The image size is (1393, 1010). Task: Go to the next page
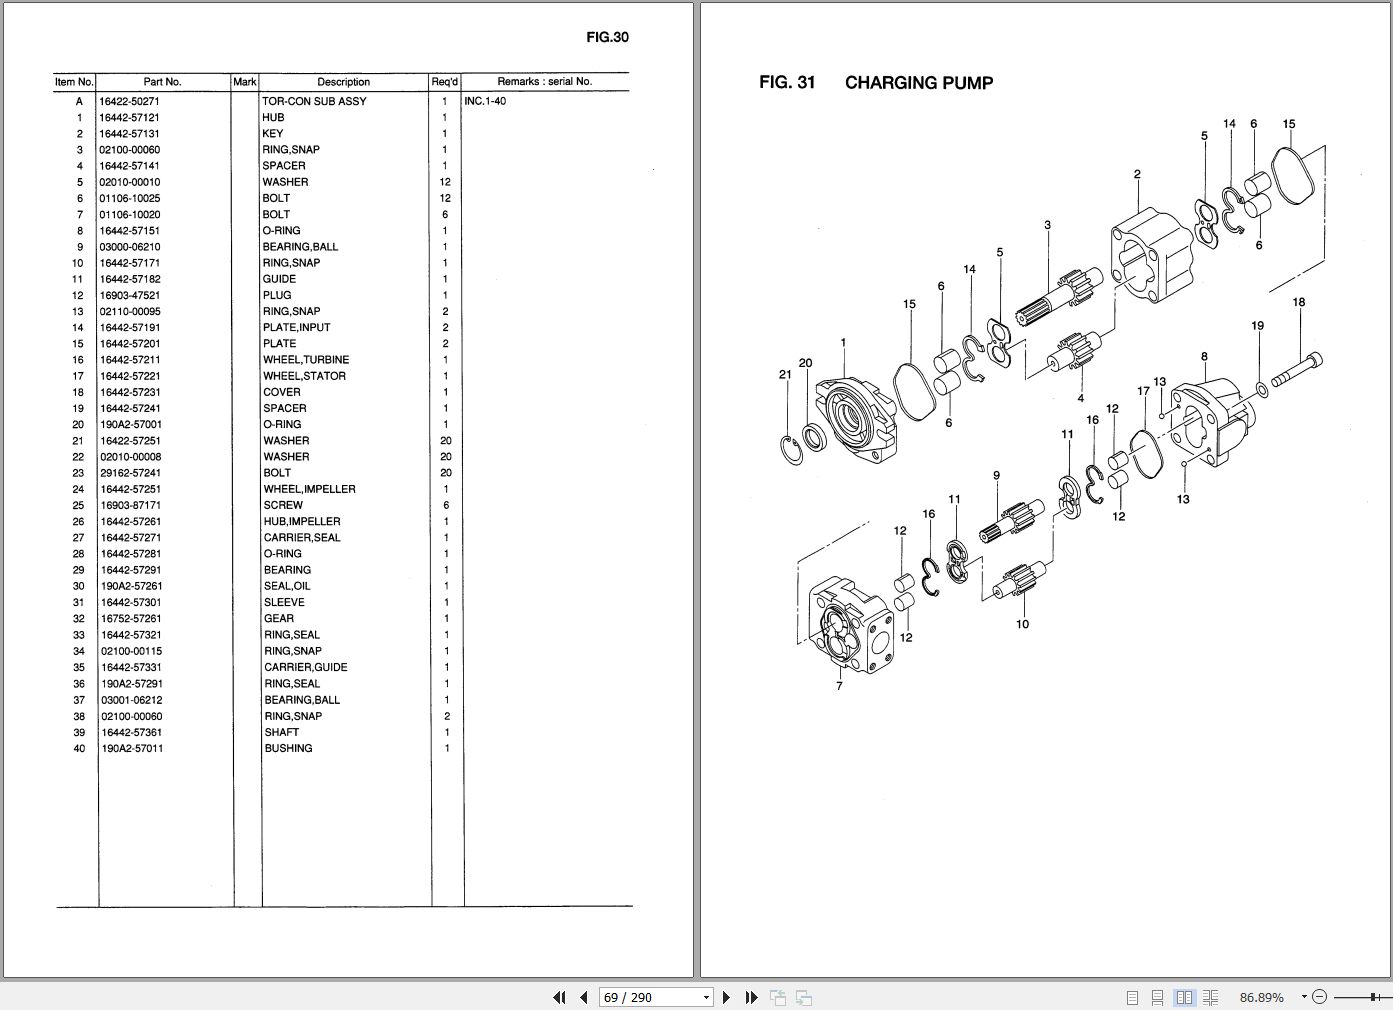pyautogui.click(x=726, y=997)
